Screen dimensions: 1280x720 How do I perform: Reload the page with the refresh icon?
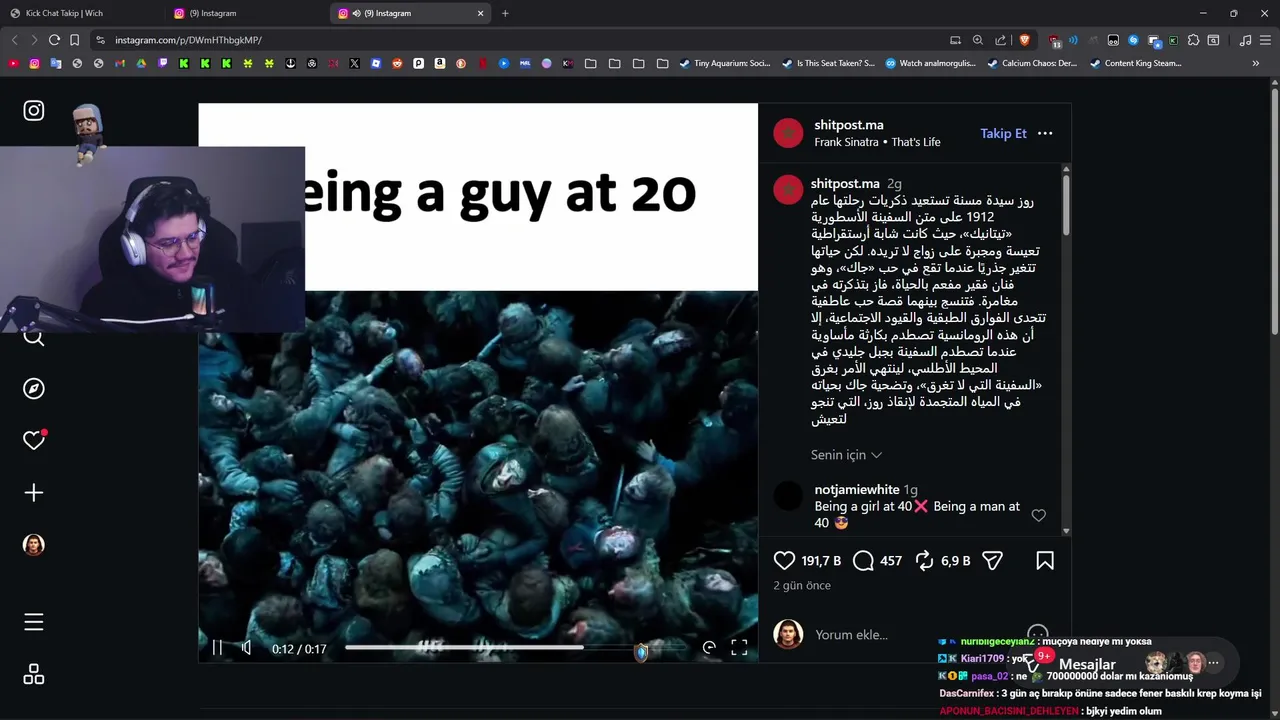[54, 40]
